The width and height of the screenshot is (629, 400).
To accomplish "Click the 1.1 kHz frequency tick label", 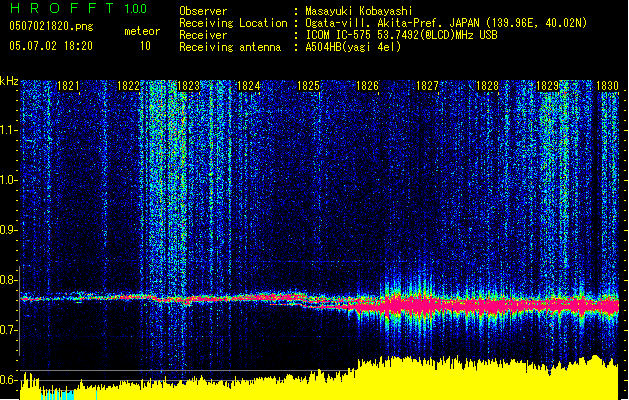I will (x=9, y=130).
